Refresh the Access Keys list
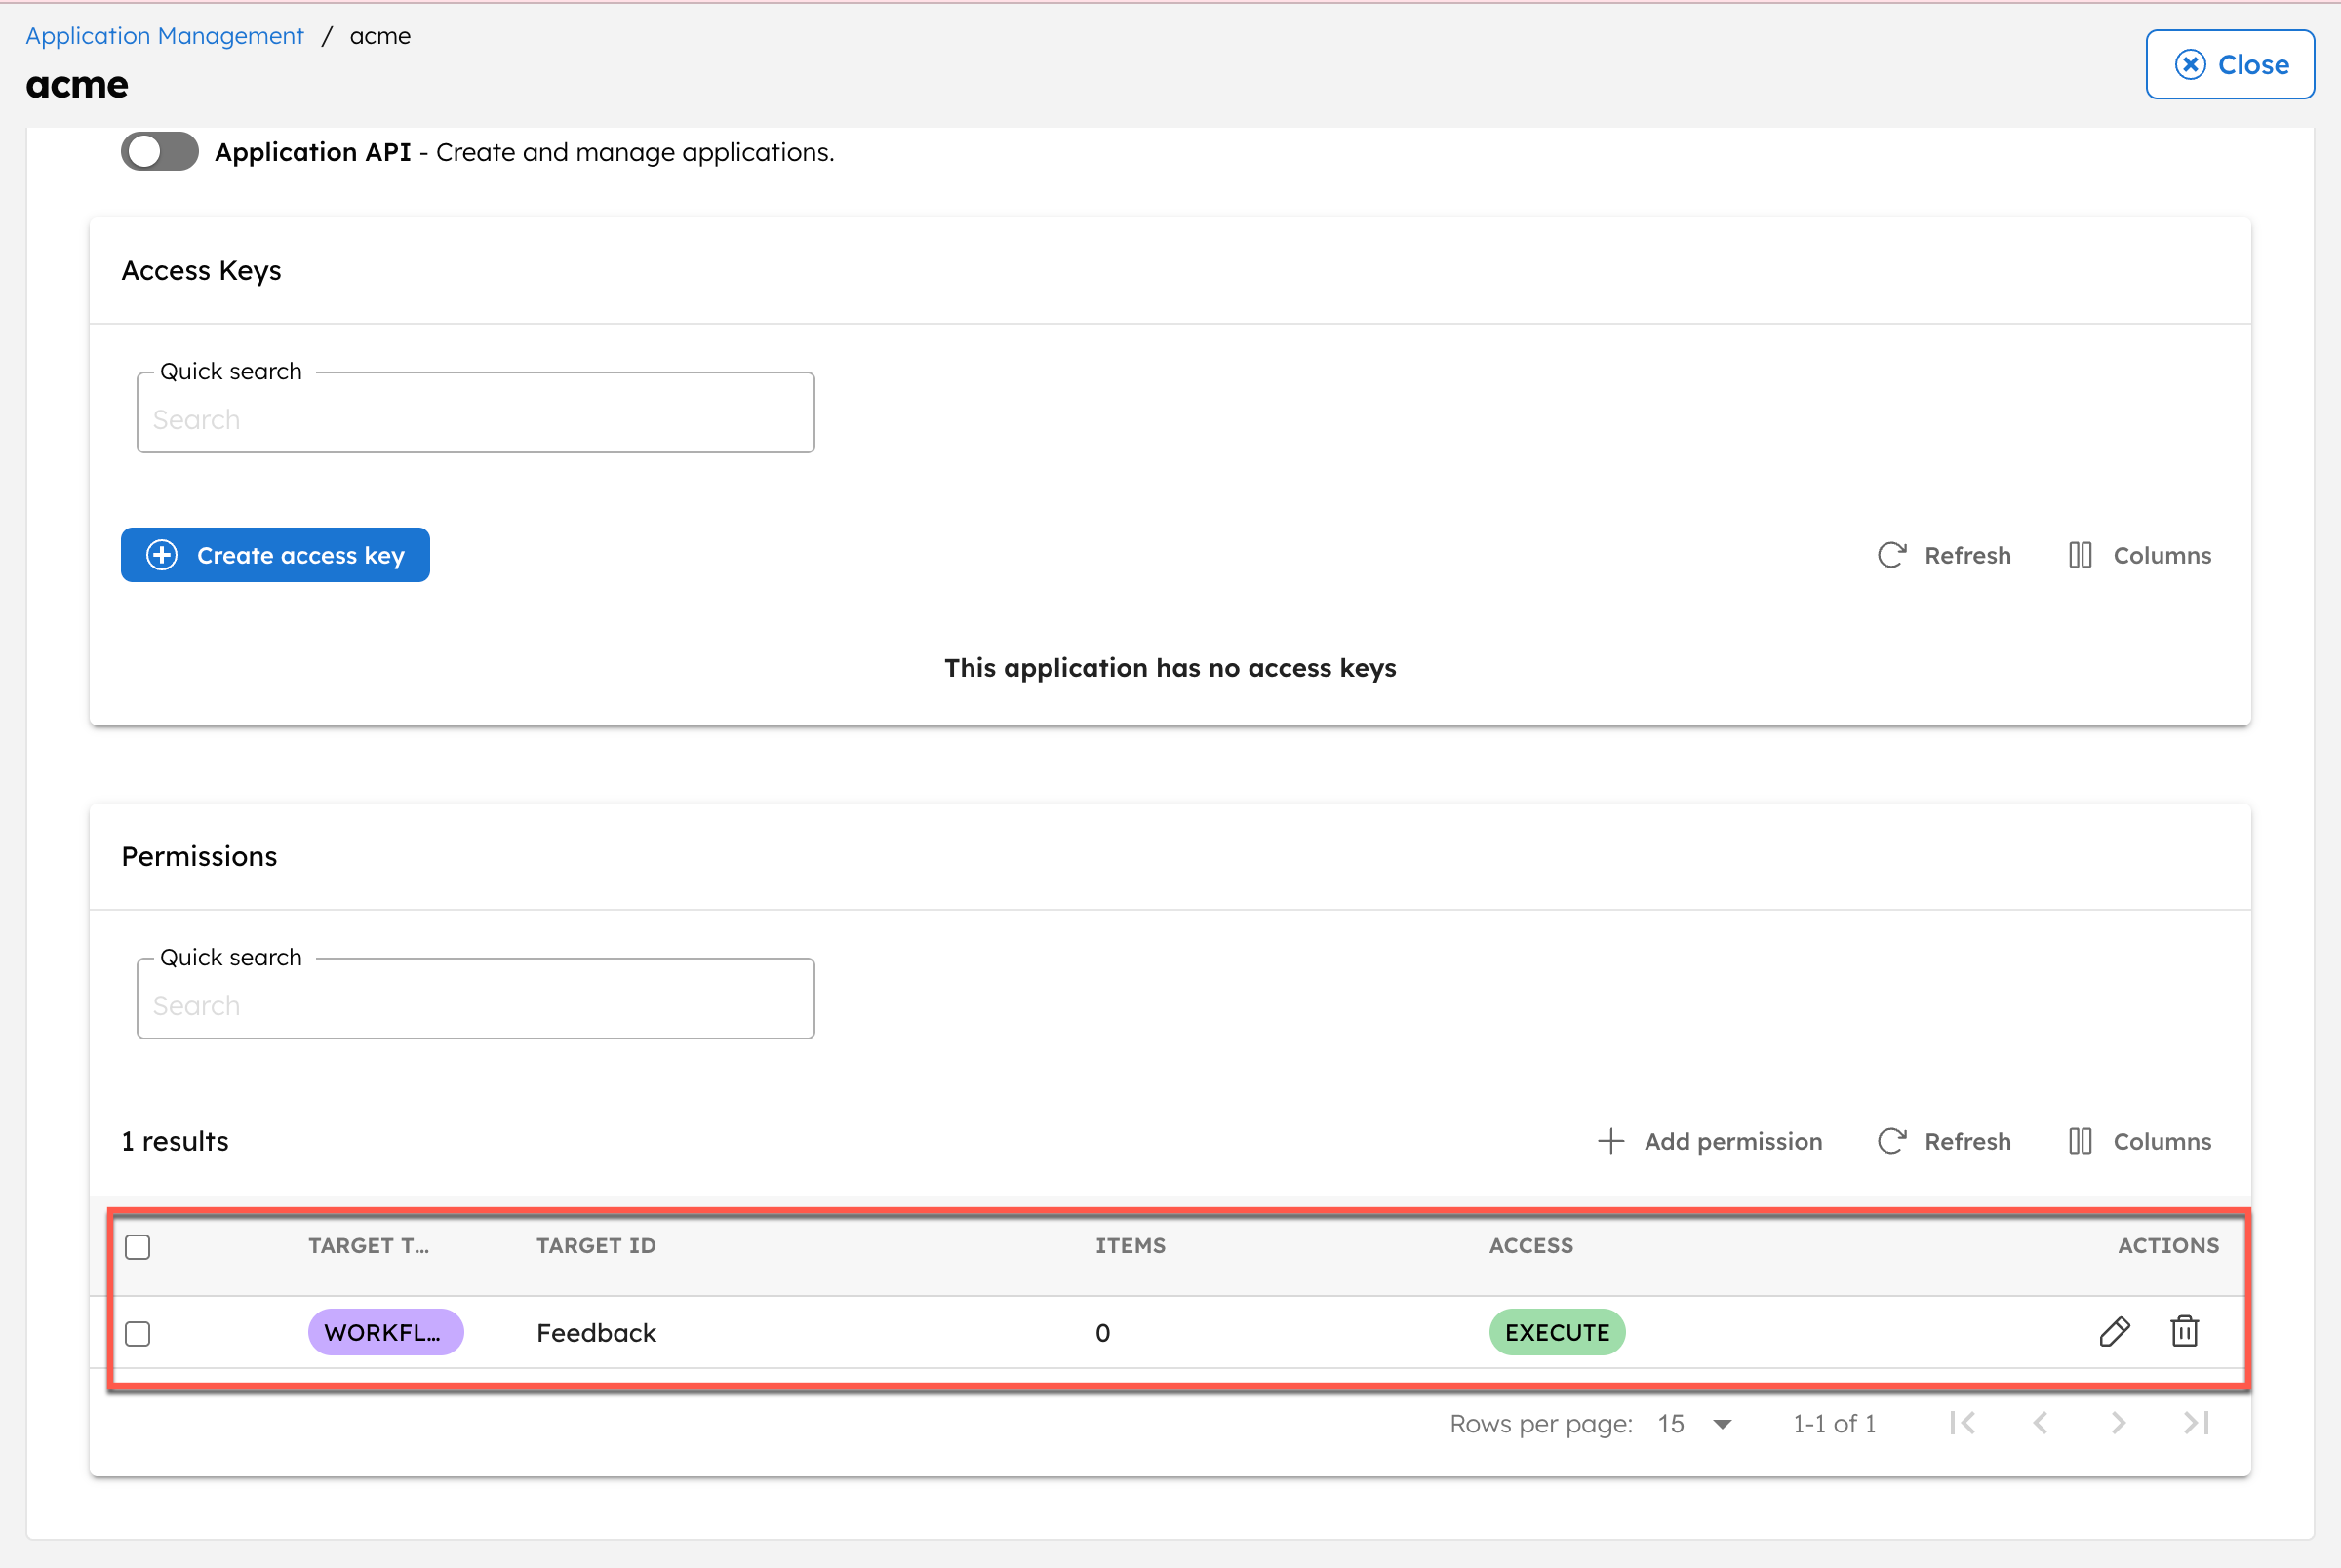This screenshot has height=1568, width=2341. click(x=1943, y=555)
